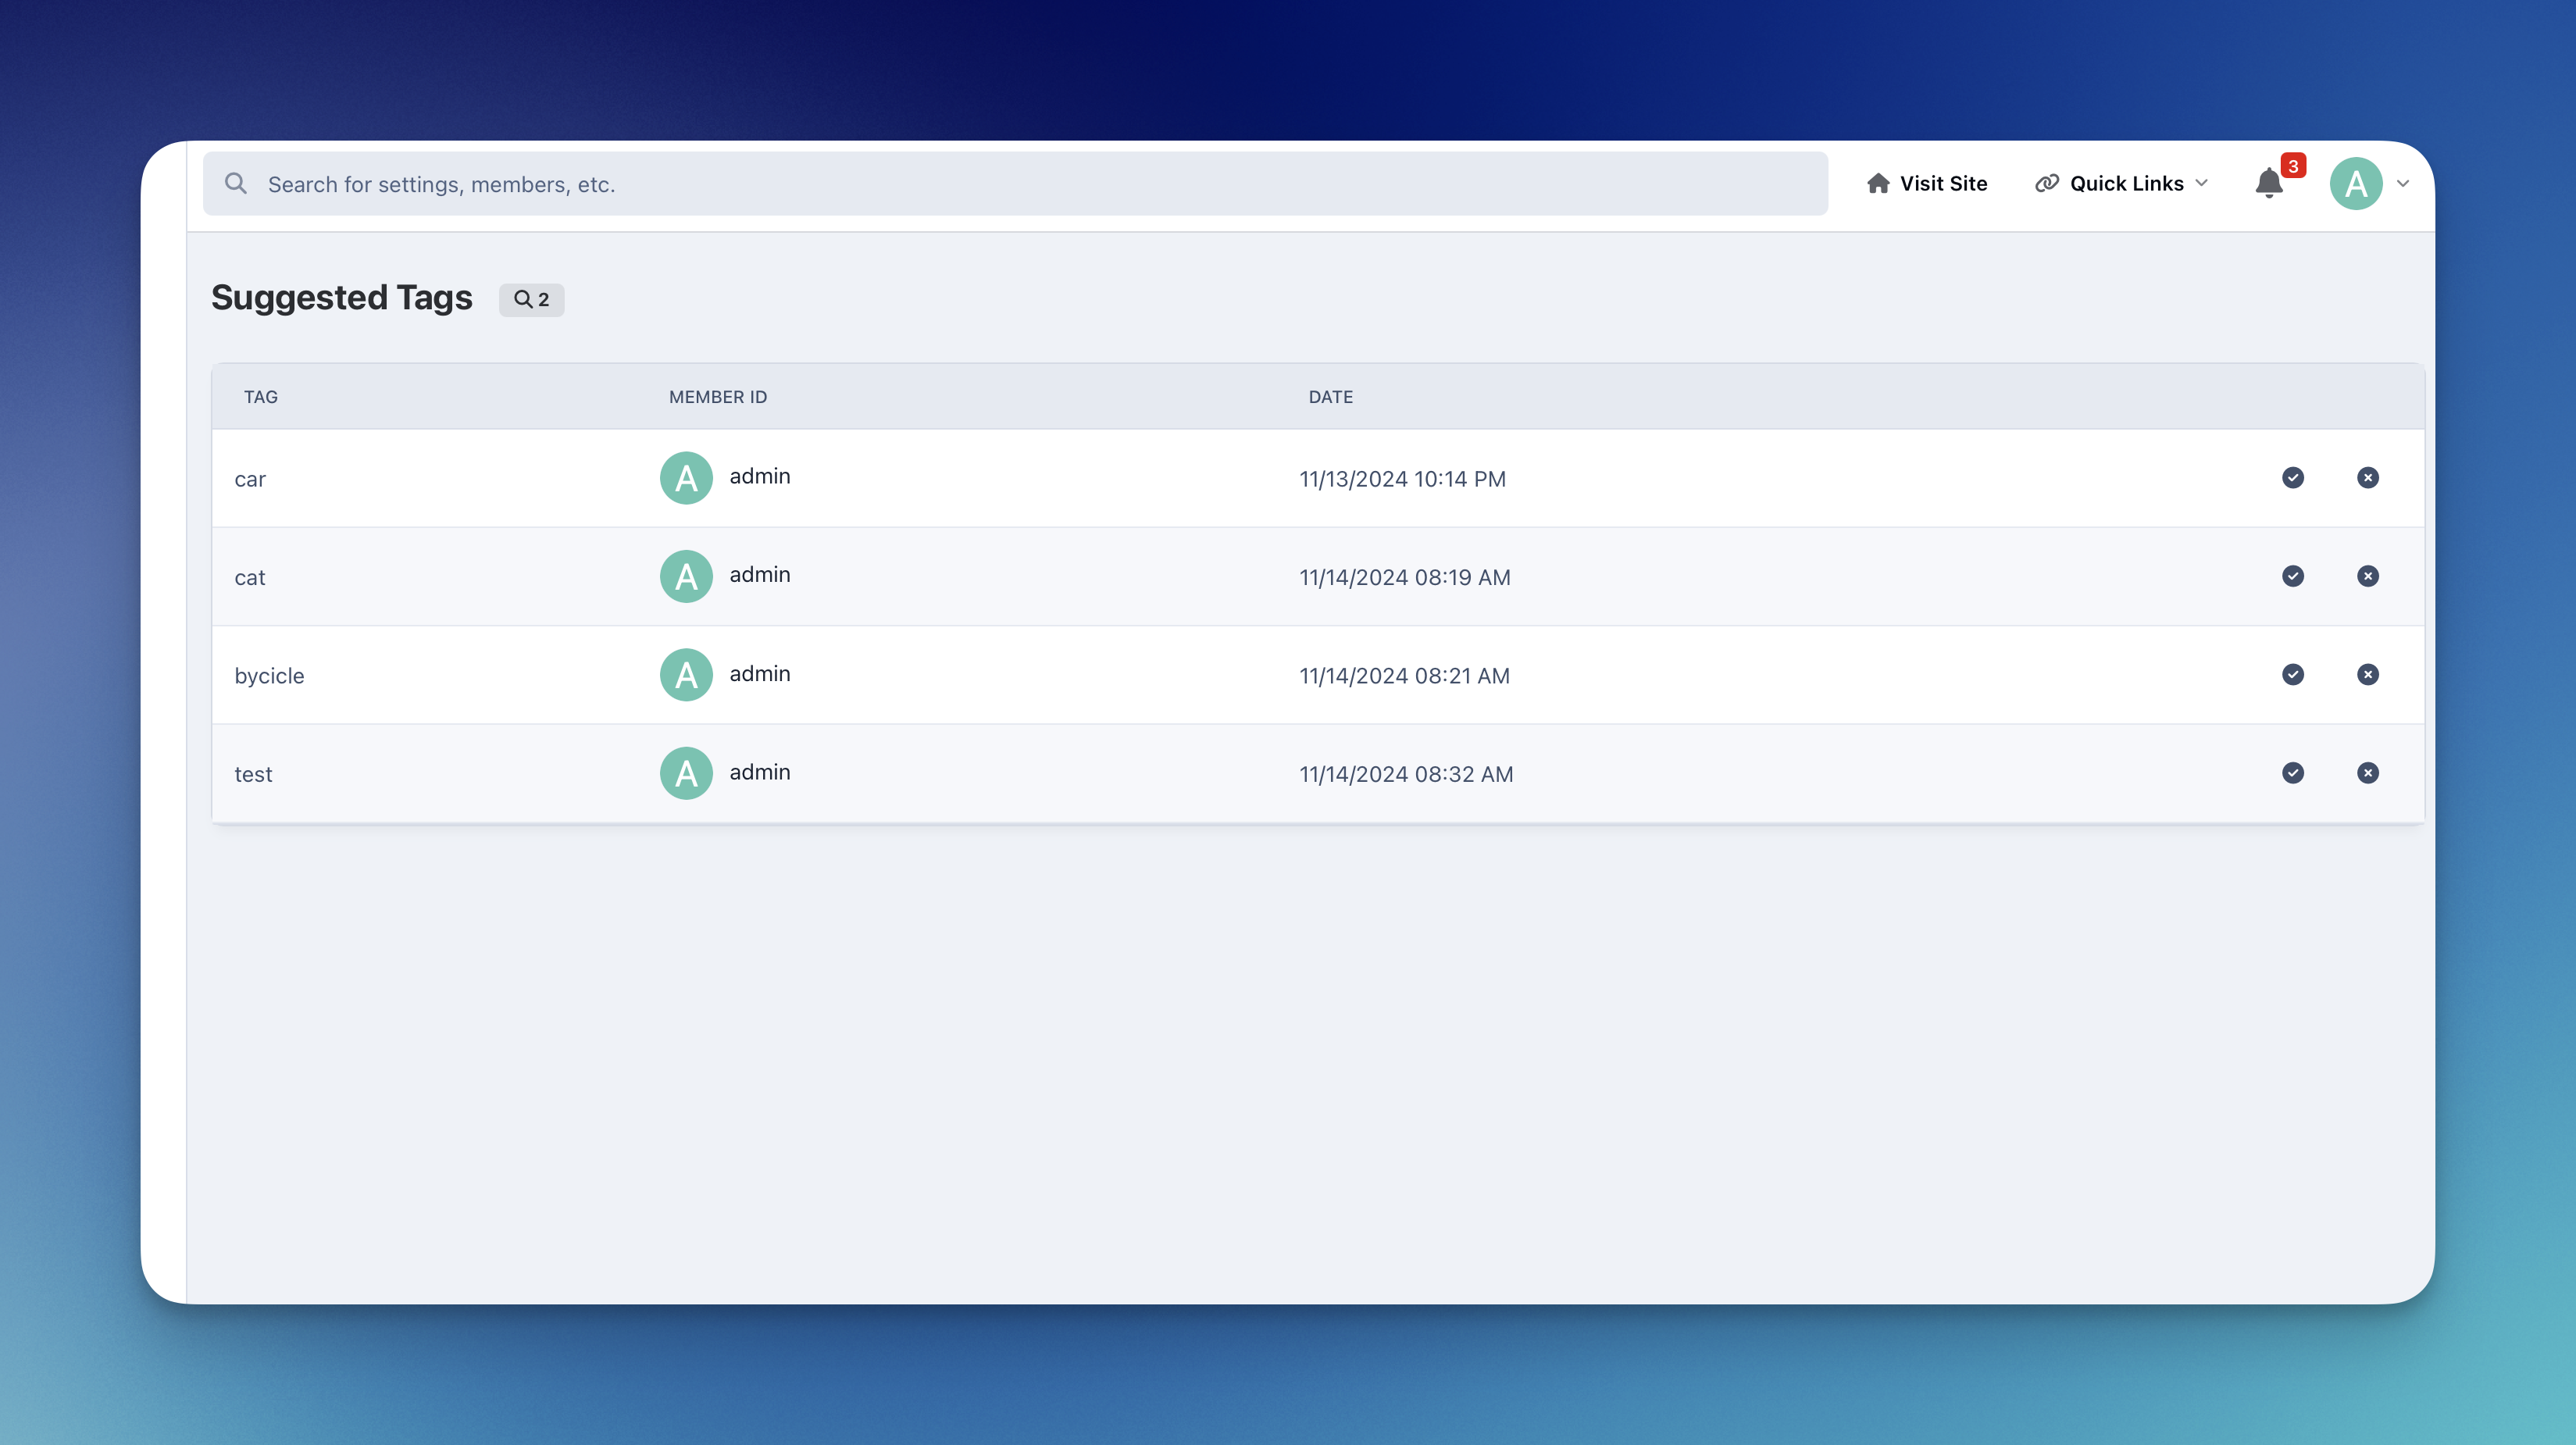Select the cat tag cell
This screenshot has height=1445, width=2576.
(x=250, y=577)
